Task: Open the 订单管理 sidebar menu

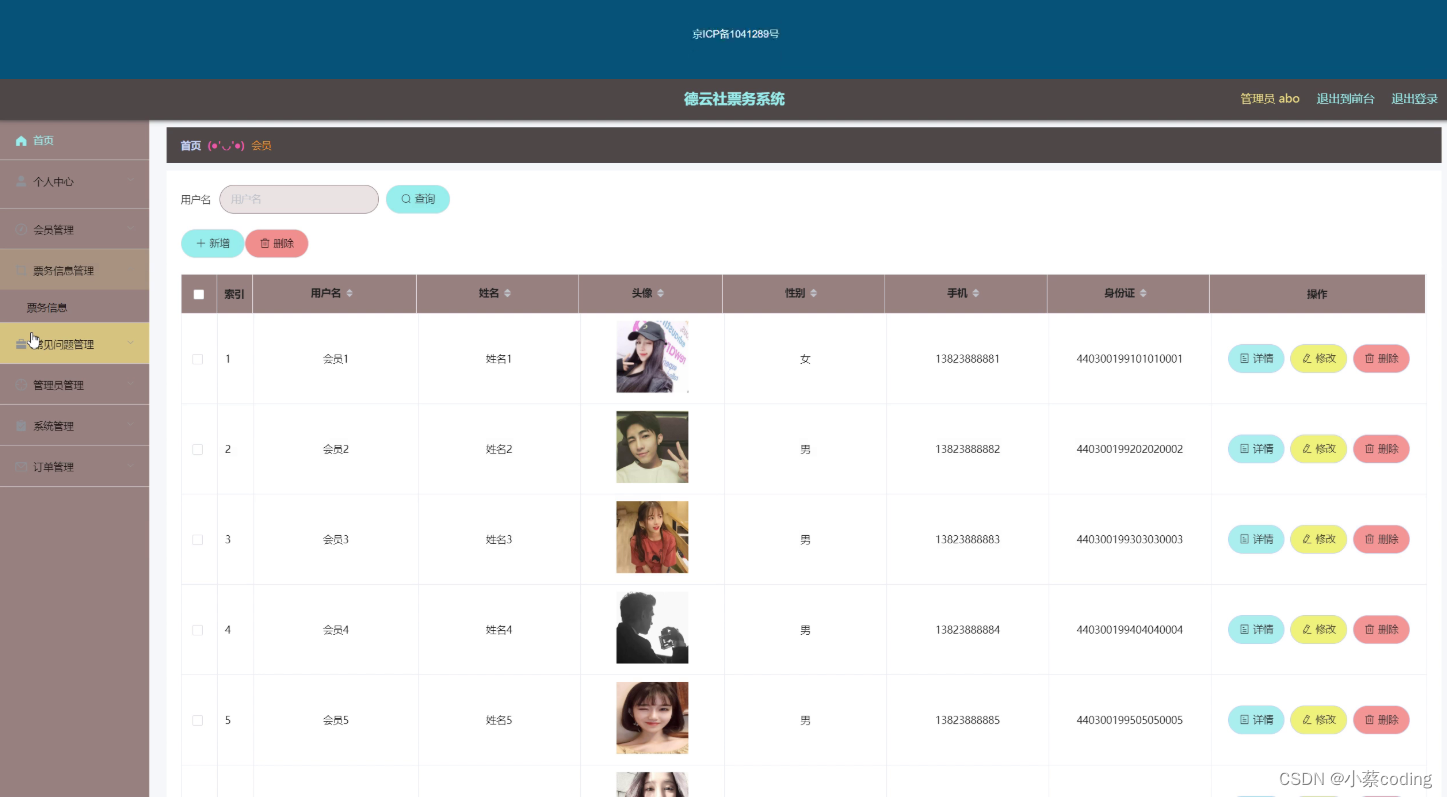Action: [74, 467]
